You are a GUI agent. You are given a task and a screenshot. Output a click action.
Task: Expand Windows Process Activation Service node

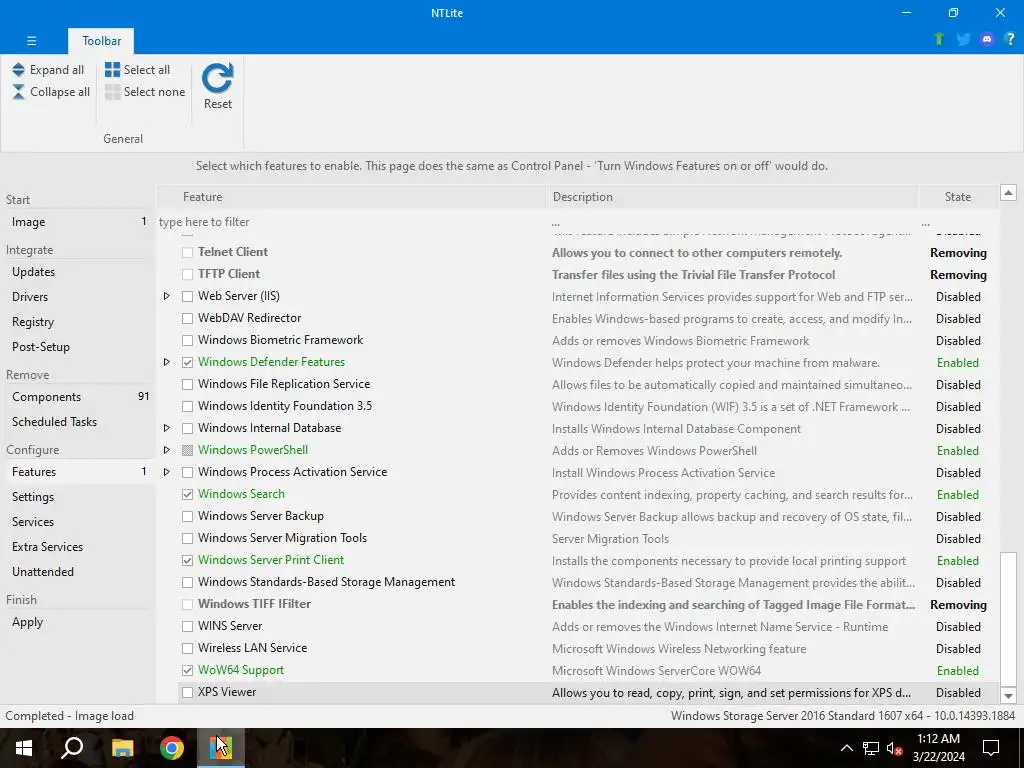167,472
